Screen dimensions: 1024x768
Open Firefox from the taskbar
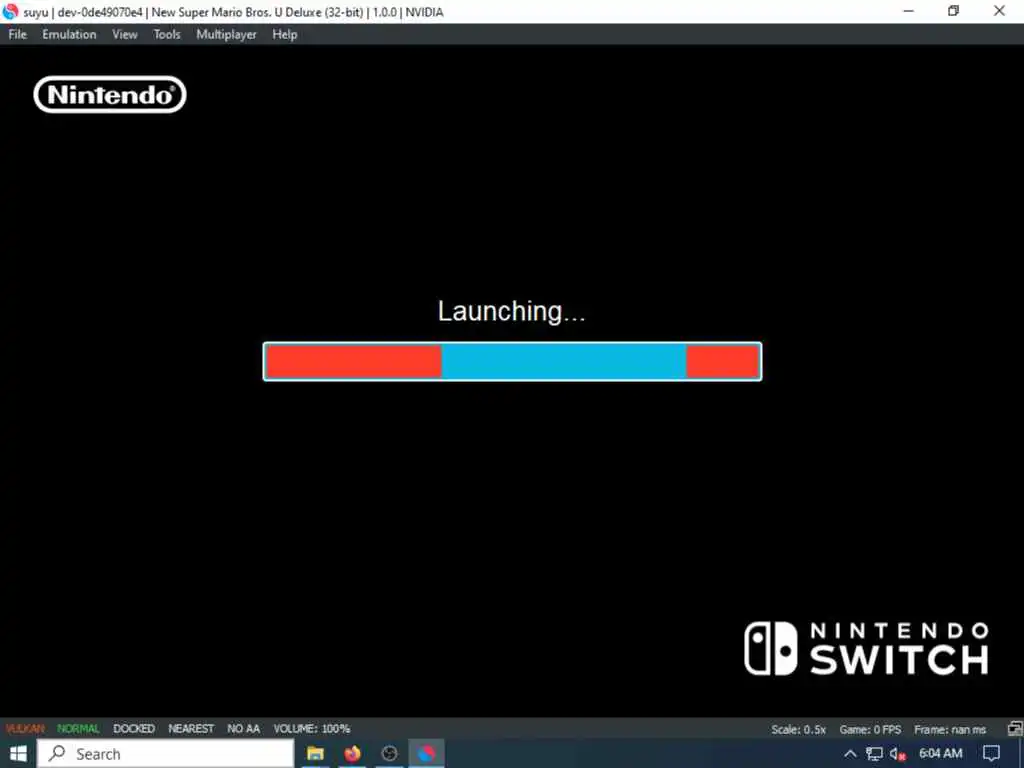353,754
